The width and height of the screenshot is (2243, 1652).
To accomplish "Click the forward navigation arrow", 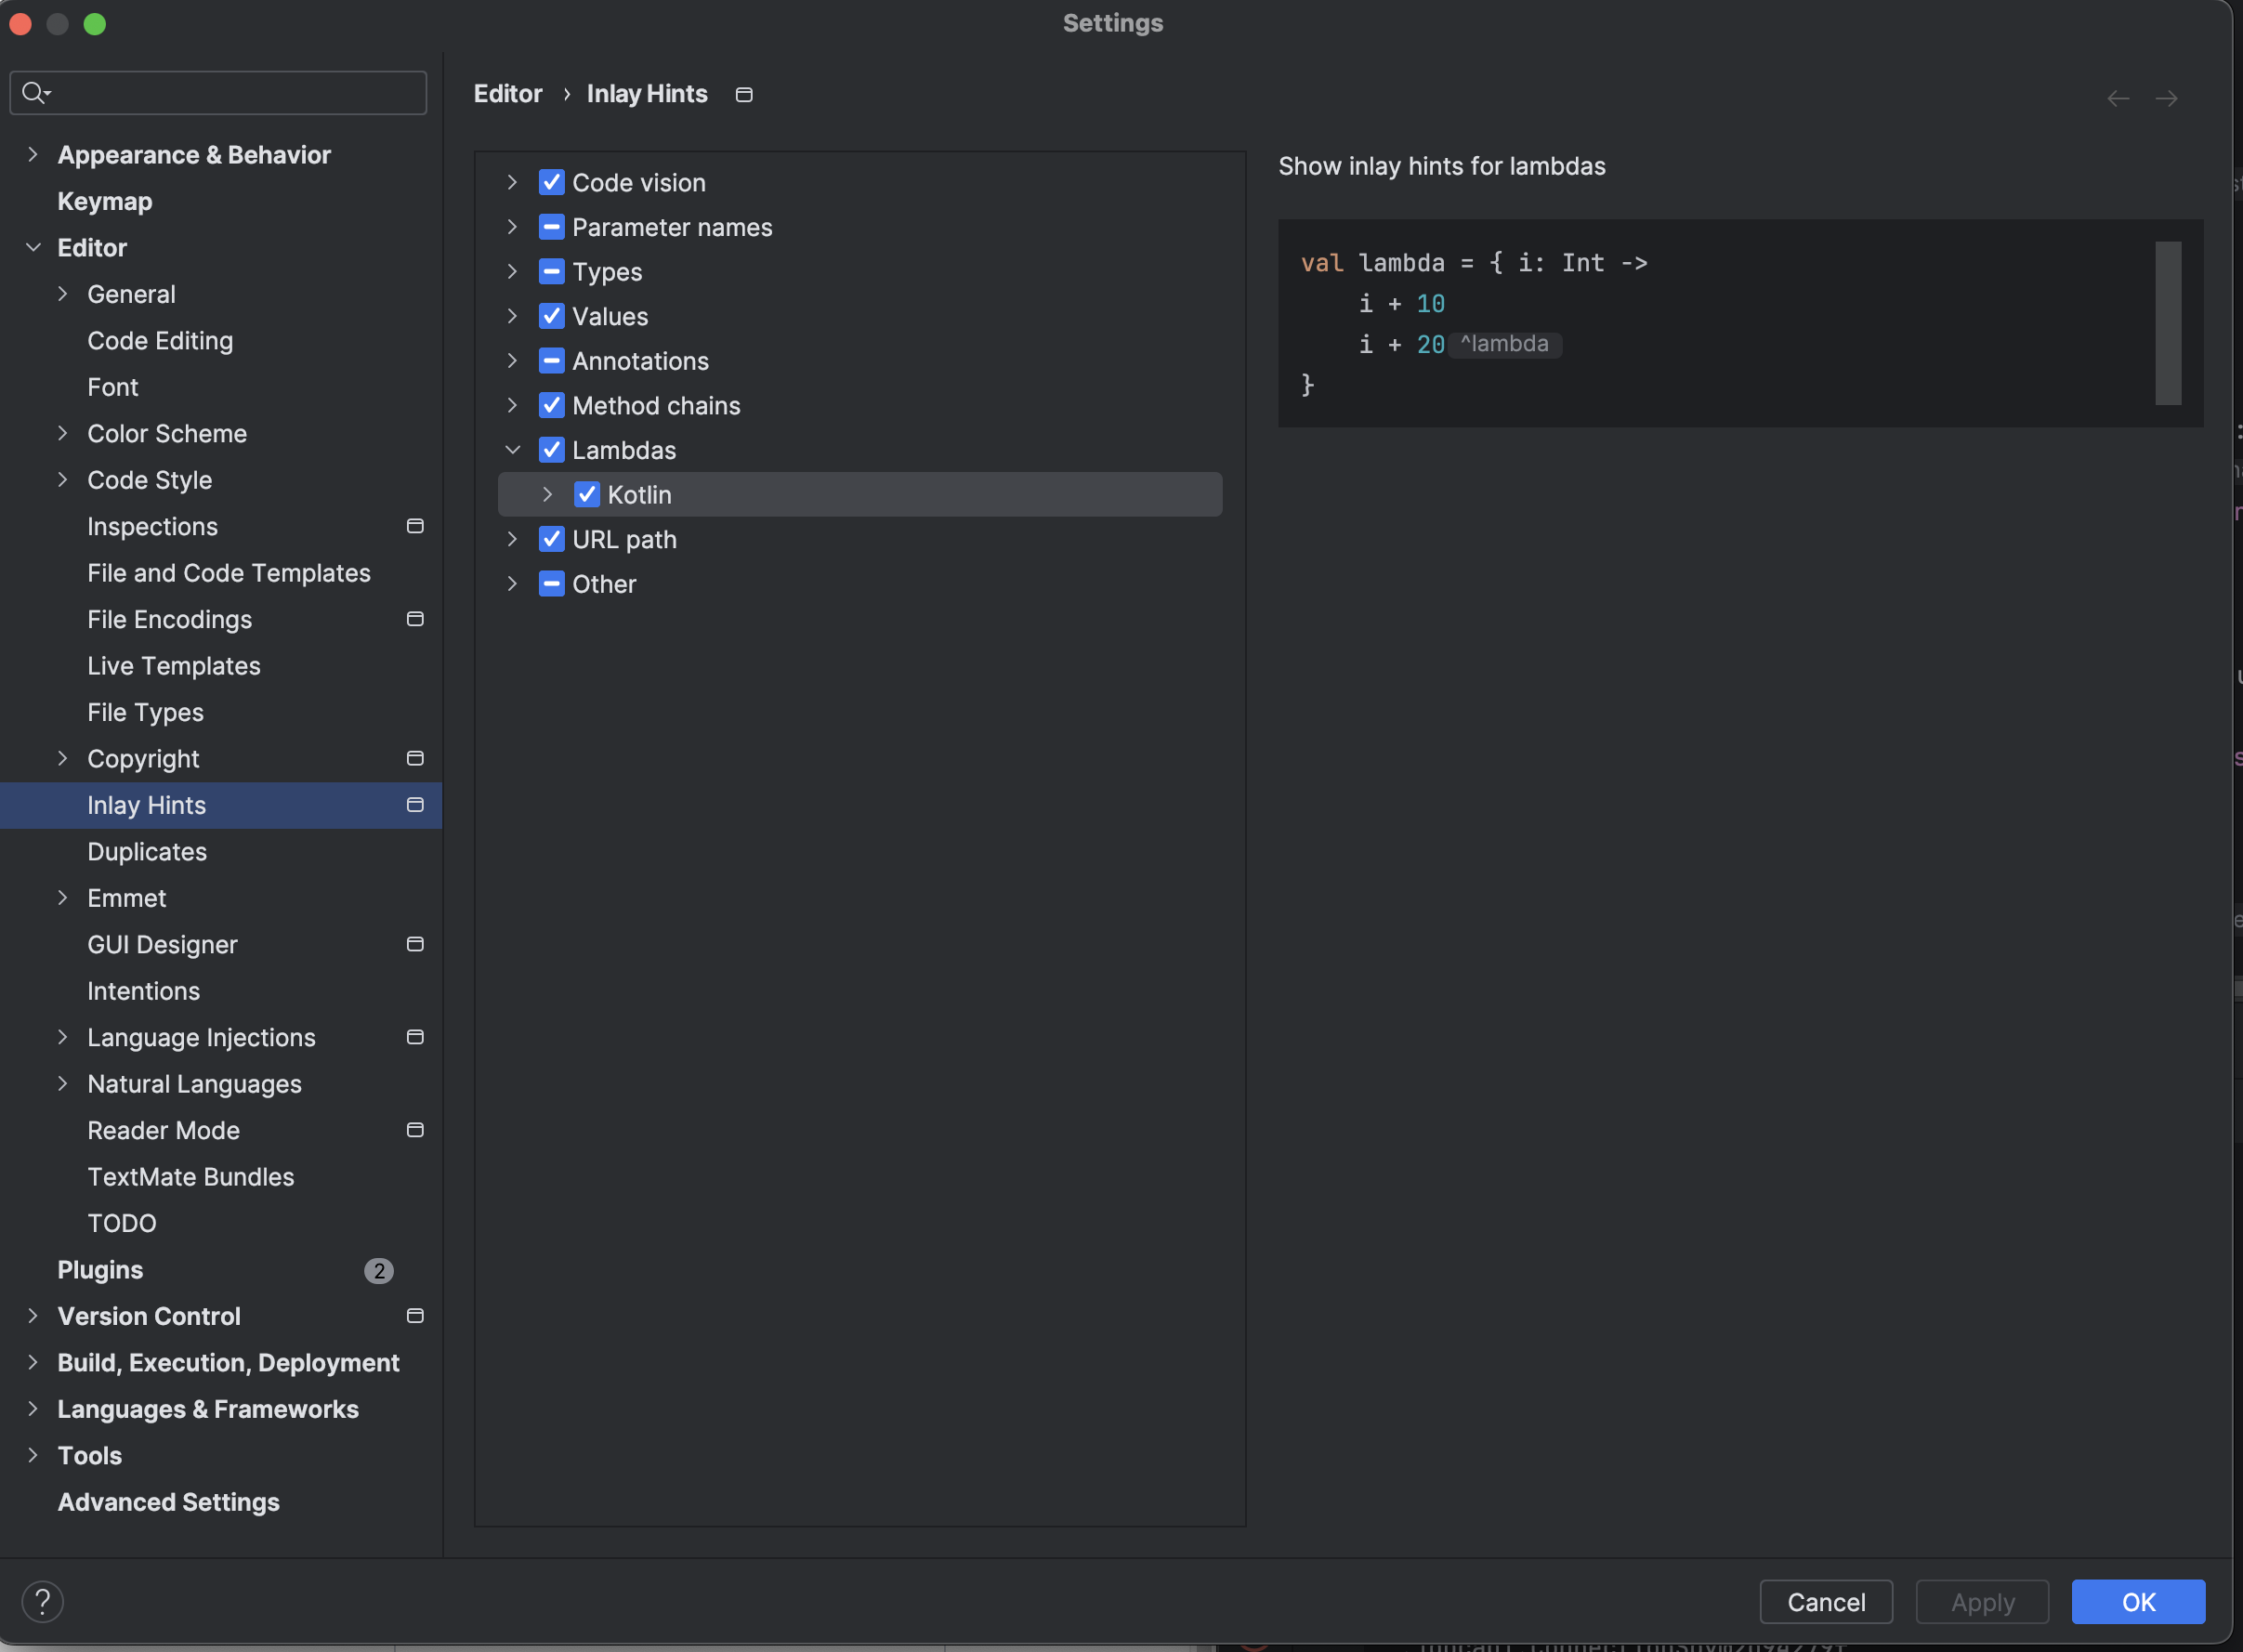I will pos(2166,98).
